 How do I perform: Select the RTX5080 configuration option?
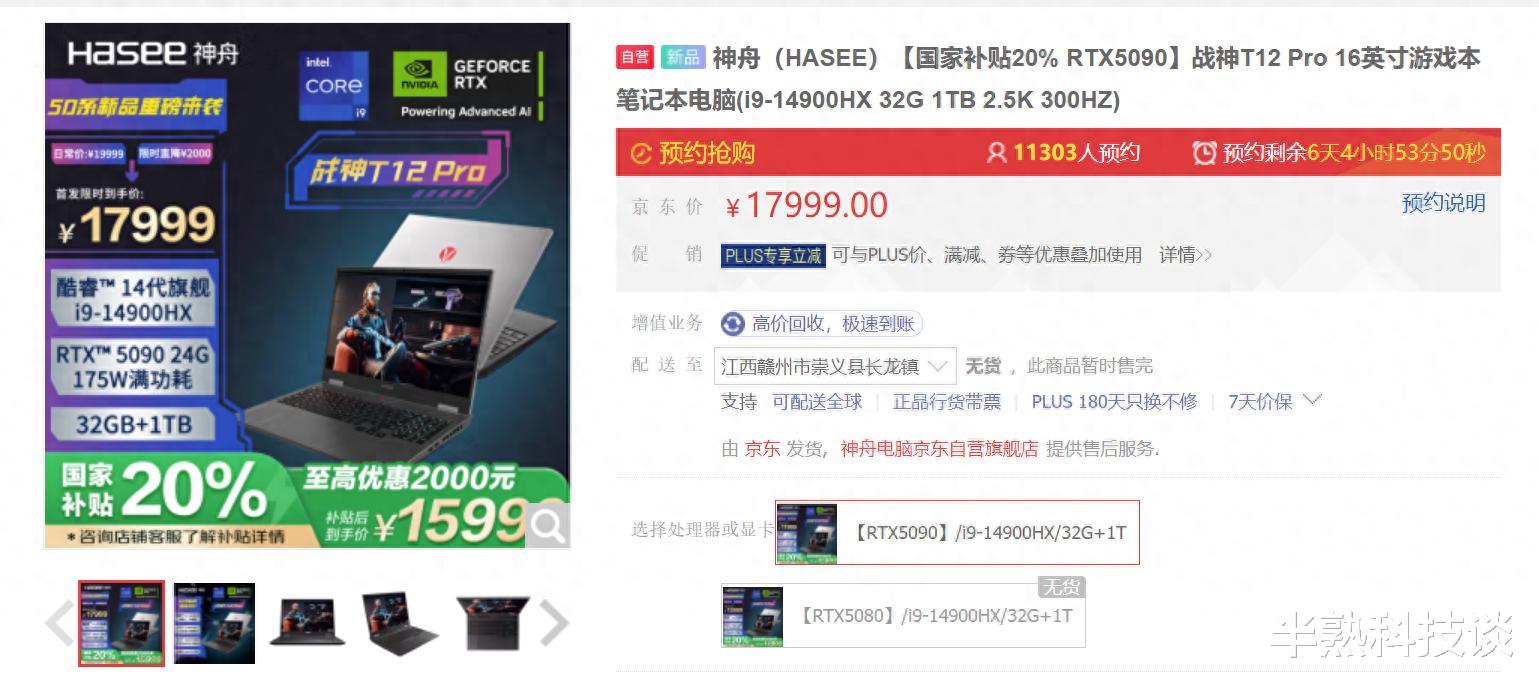tap(903, 615)
